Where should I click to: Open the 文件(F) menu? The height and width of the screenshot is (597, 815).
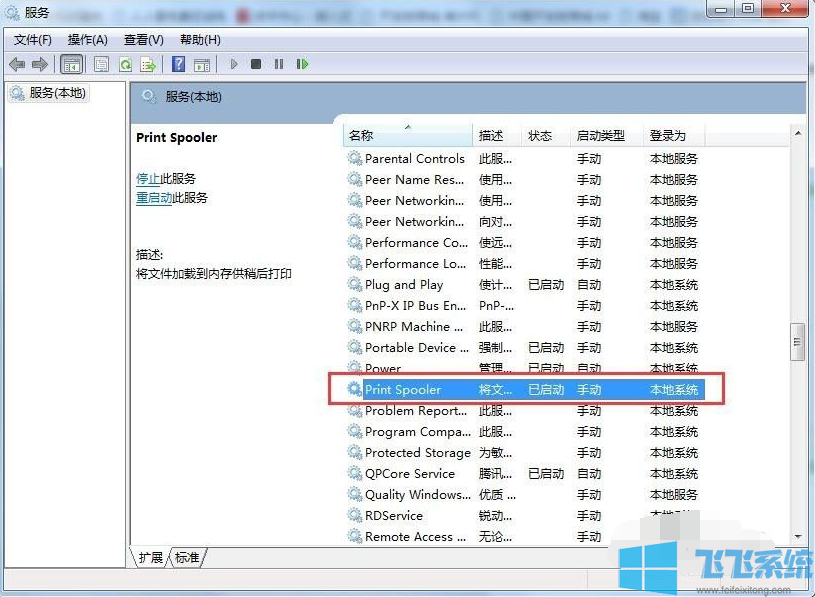(31, 40)
